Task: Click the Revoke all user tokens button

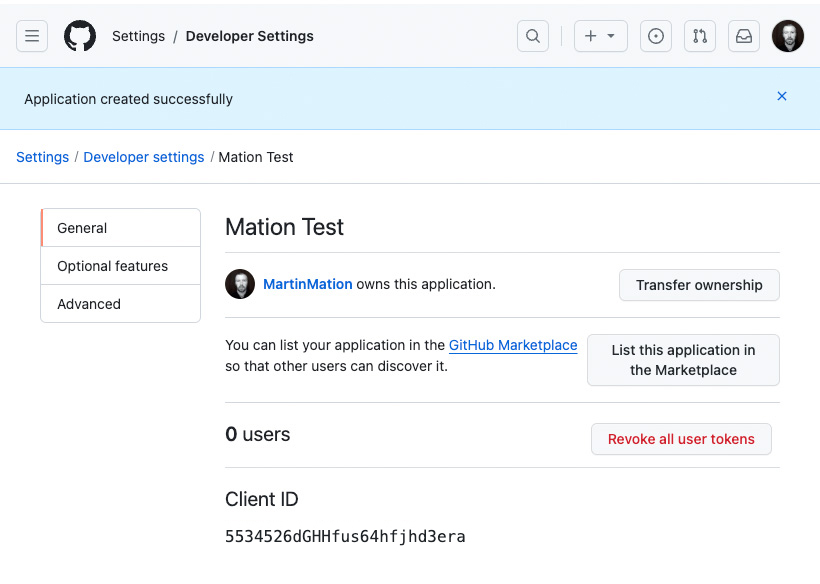Action: pyautogui.click(x=681, y=439)
